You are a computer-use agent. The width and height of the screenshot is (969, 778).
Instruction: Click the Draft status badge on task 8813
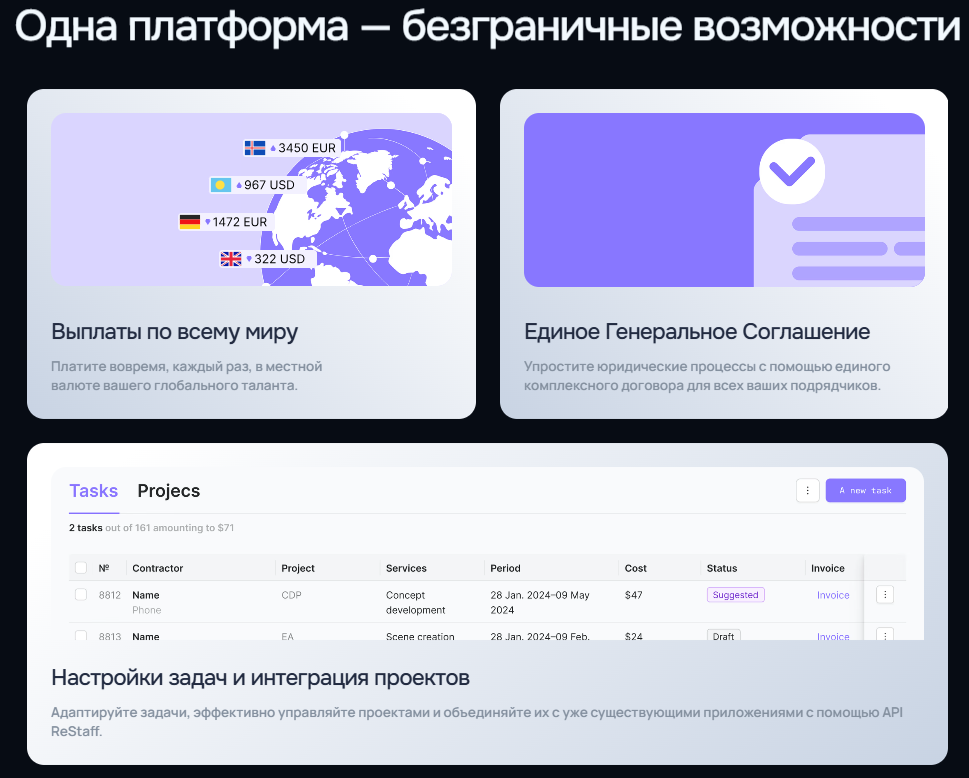click(x=723, y=636)
